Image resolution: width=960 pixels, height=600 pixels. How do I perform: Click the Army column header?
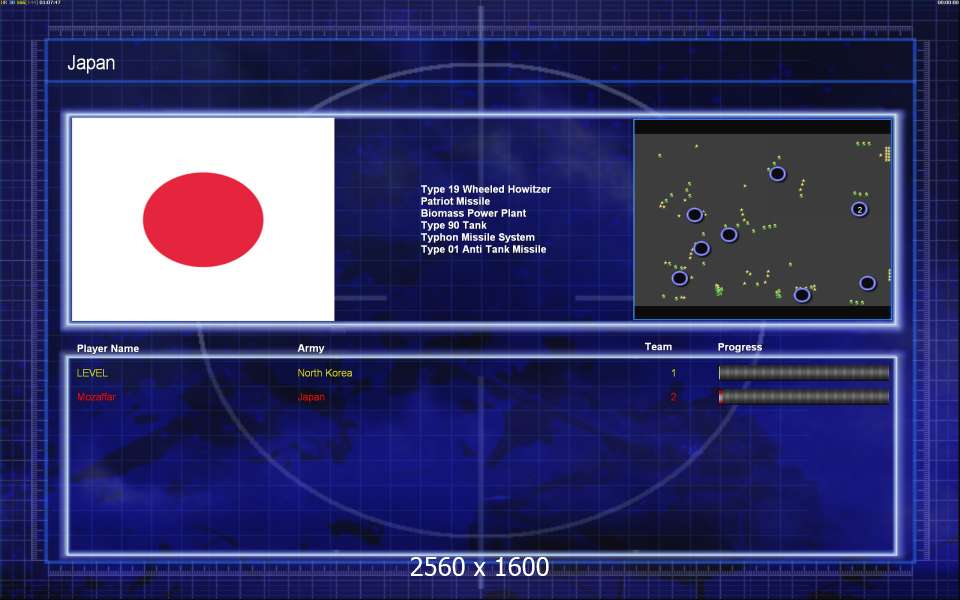[310, 348]
